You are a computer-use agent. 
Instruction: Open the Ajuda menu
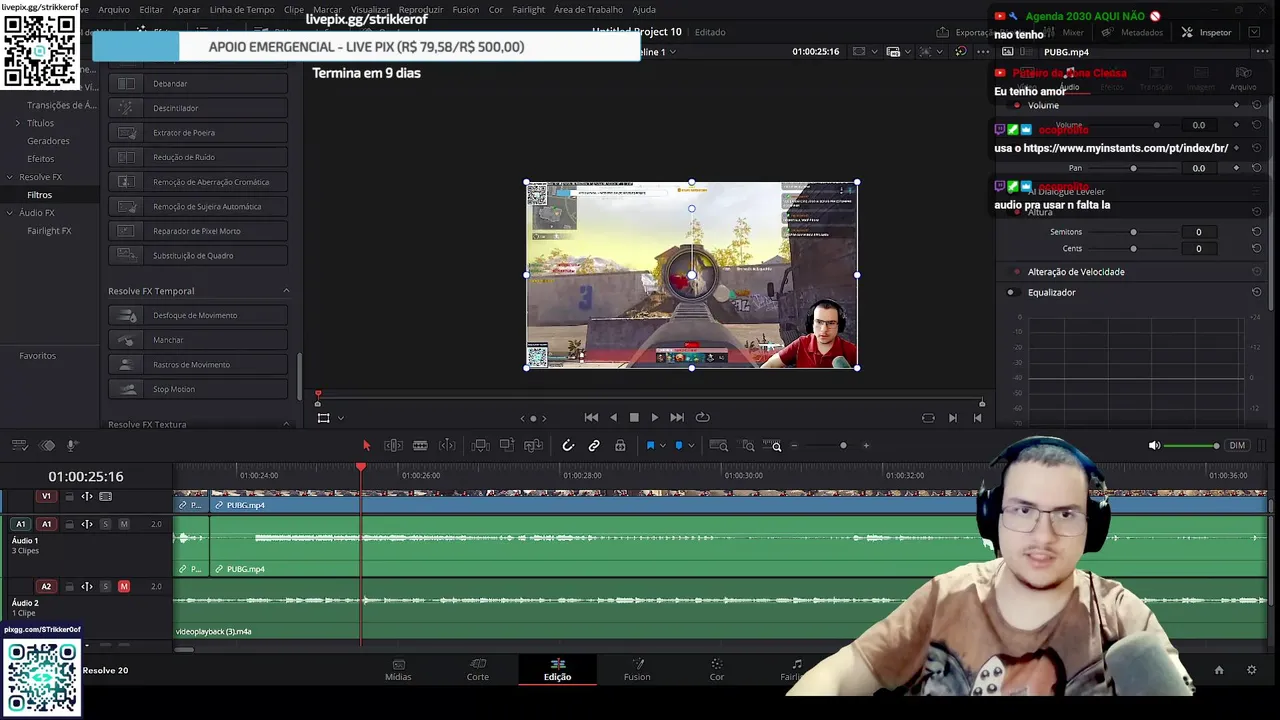click(644, 10)
